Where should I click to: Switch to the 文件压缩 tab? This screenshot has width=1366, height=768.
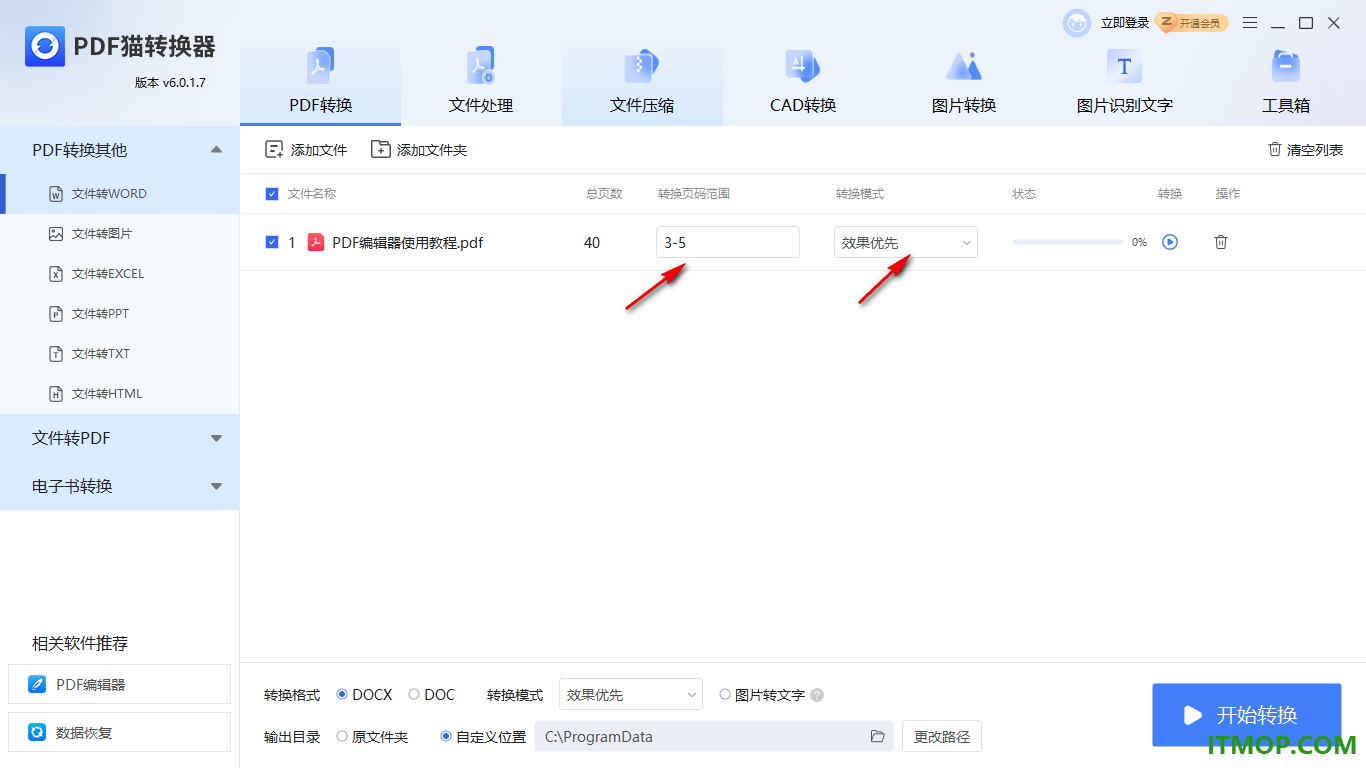point(642,84)
